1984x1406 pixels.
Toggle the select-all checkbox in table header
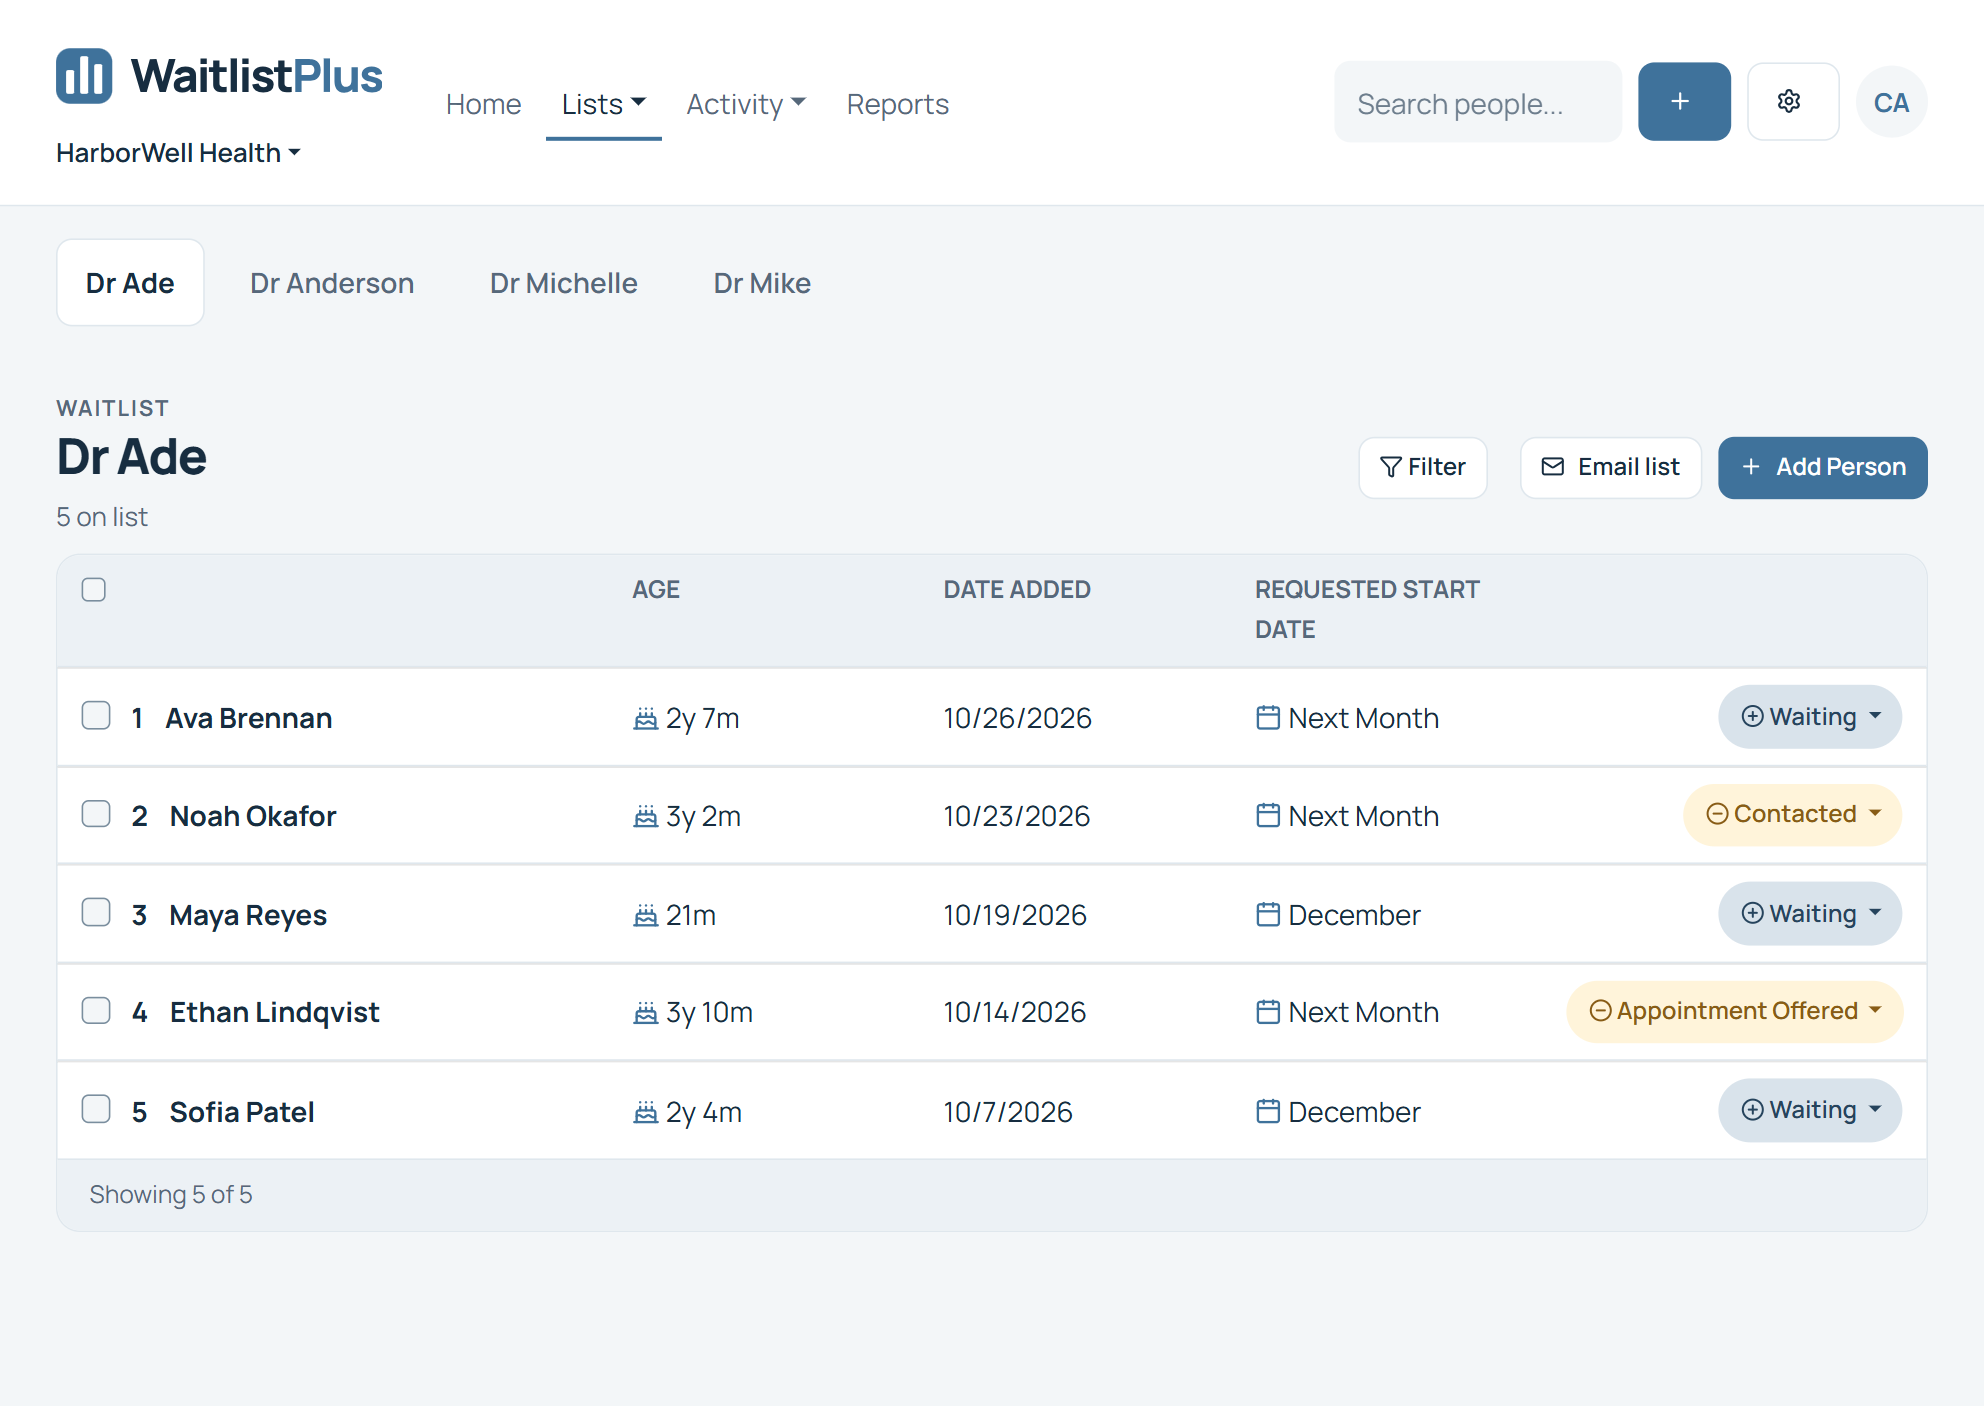coord(94,590)
